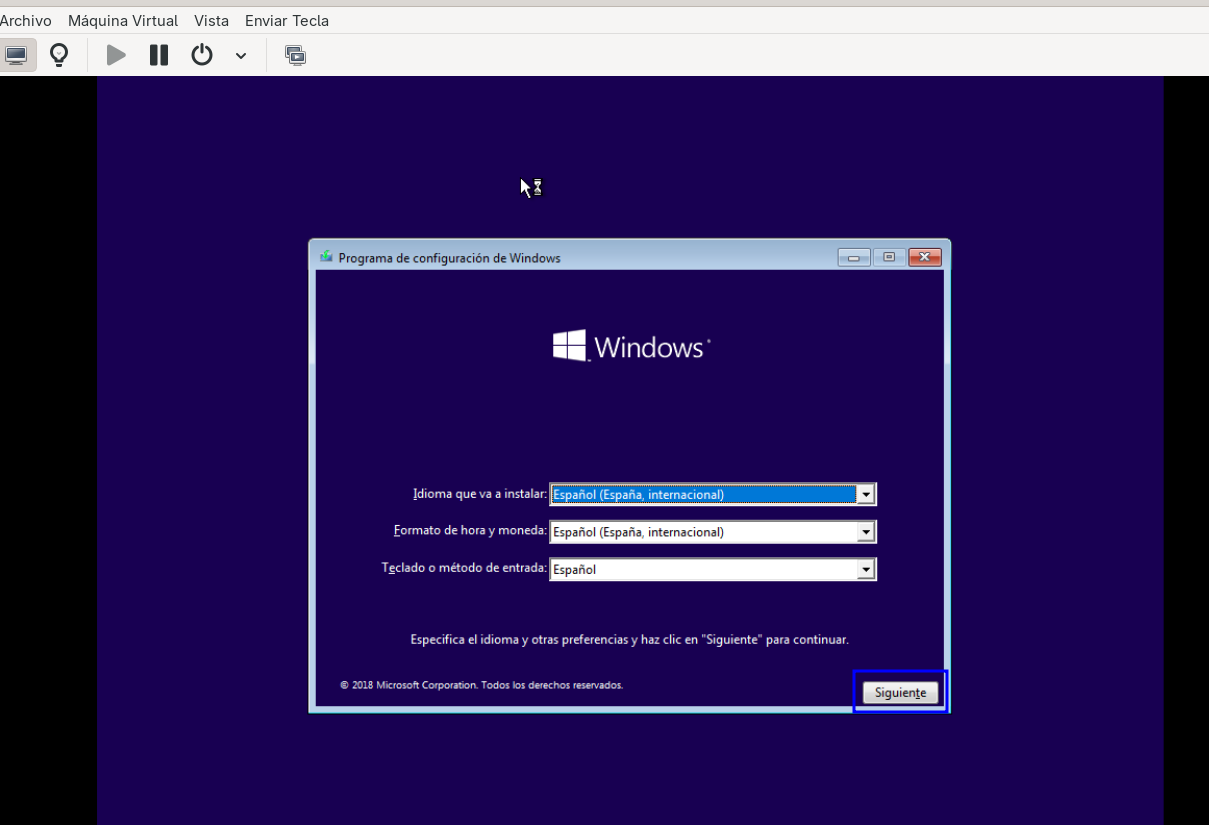Open 'Idioma que va a instalar' dropdown
This screenshot has width=1209, height=825.
[x=713, y=494]
